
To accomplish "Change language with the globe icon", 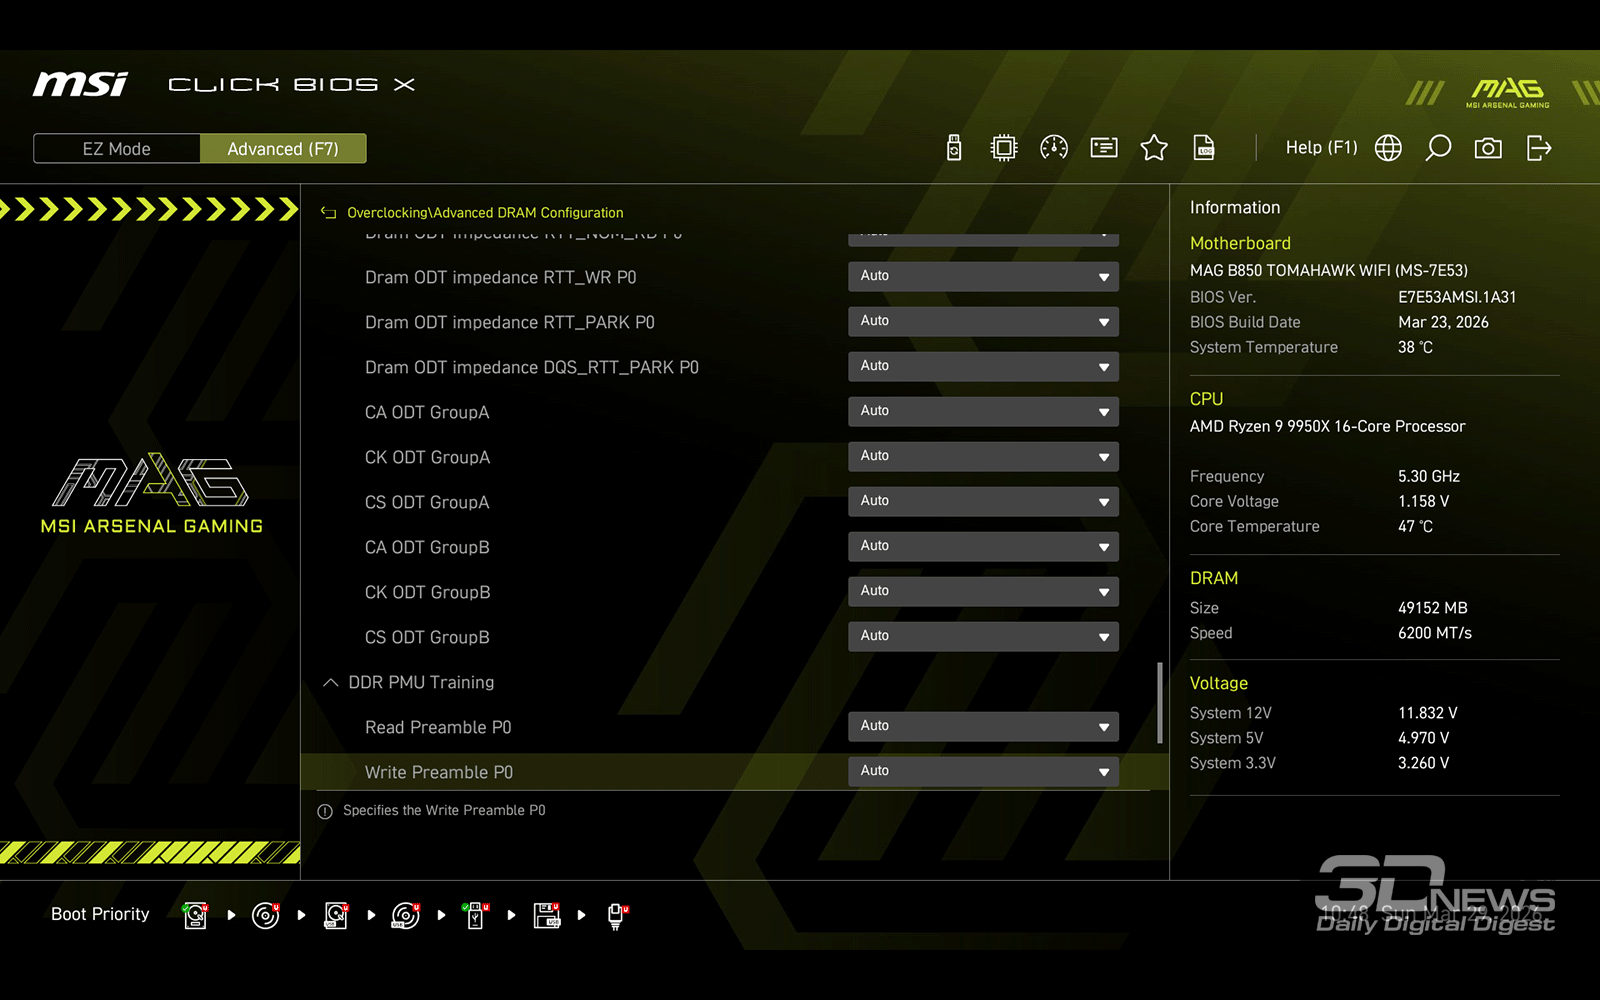I will [1388, 148].
